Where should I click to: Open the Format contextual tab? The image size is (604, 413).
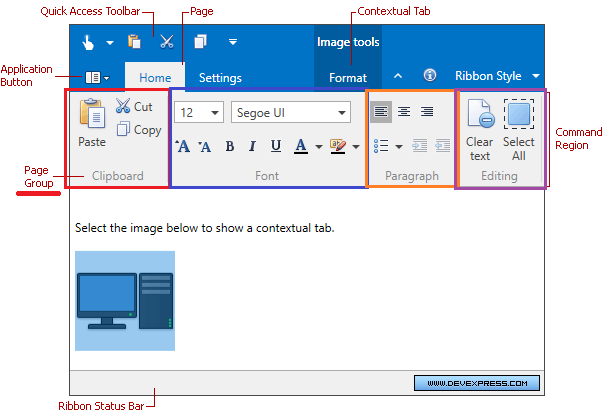coord(348,78)
